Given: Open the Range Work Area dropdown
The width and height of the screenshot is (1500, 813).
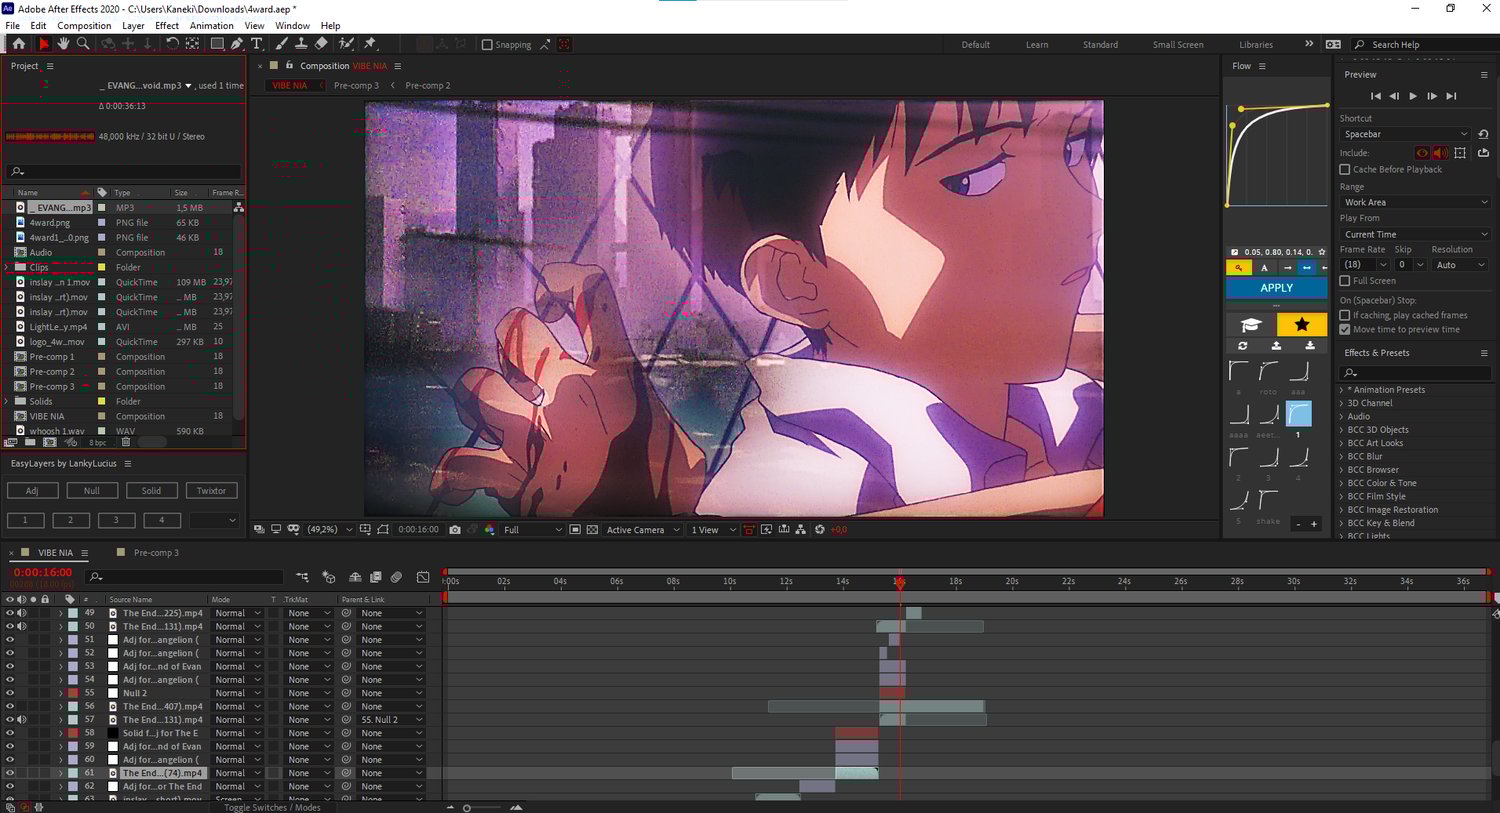Looking at the screenshot, I should [x=1415, y=202].
